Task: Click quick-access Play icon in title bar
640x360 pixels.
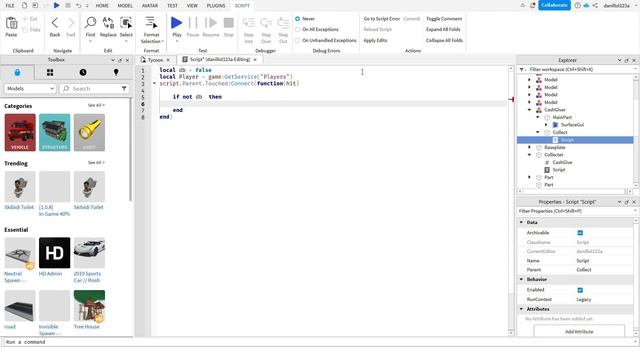Action: coord(56,5)
